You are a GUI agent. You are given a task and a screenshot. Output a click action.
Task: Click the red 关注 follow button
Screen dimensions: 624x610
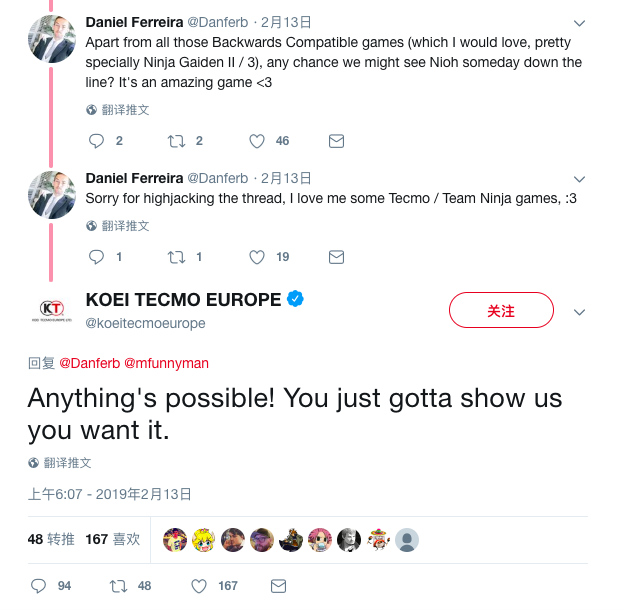[x=501, y=311]
